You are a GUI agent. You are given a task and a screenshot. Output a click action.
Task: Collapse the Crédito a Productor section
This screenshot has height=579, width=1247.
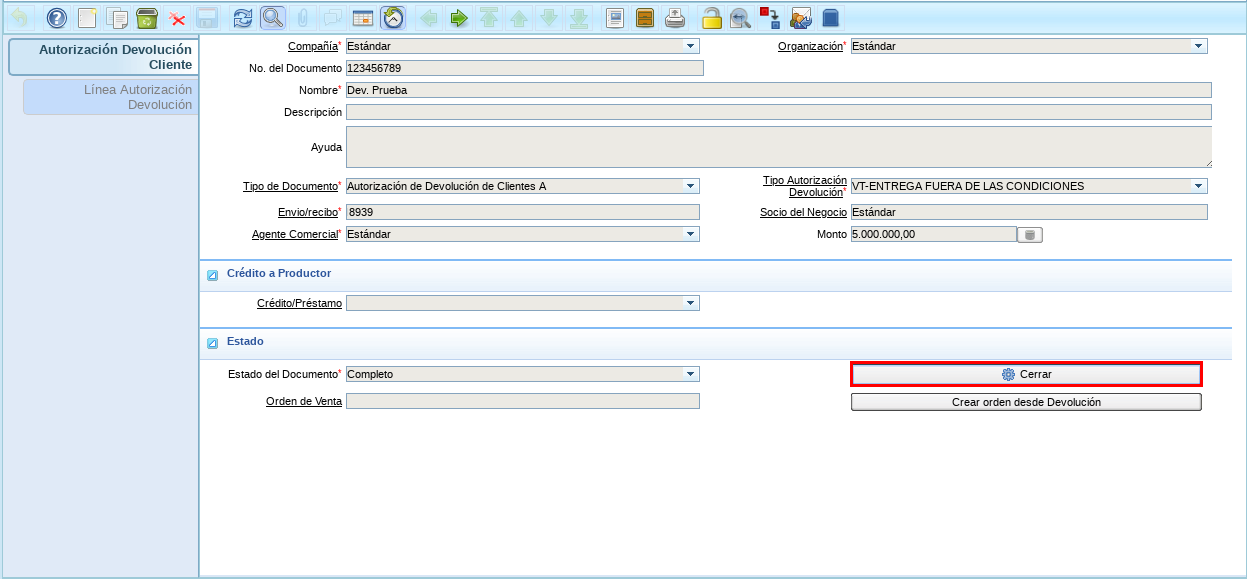[212, 275]
